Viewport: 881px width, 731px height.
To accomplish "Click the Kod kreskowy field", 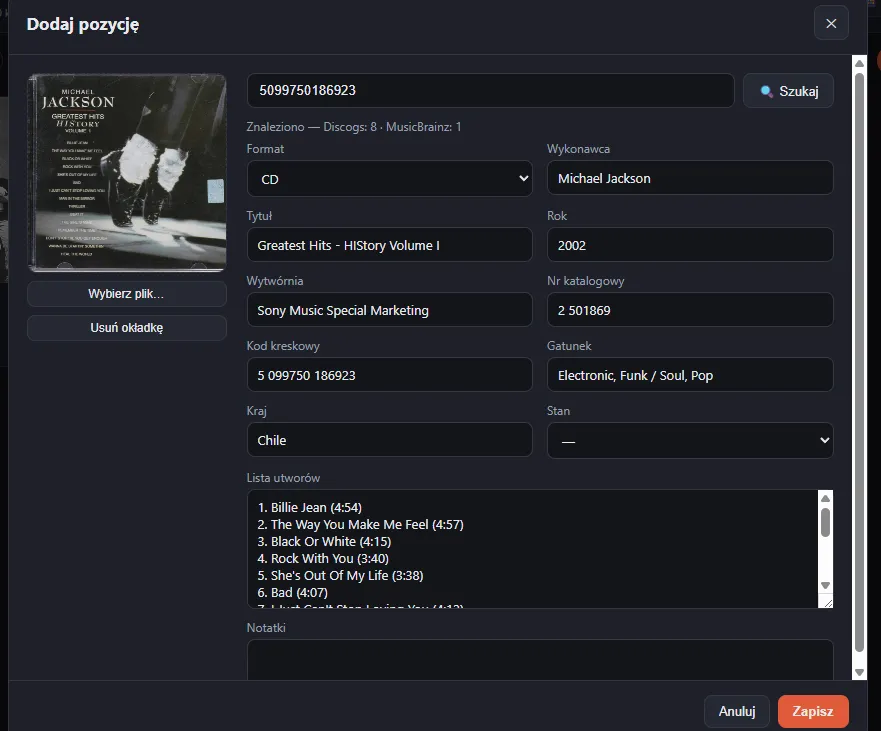I will 389,375.
